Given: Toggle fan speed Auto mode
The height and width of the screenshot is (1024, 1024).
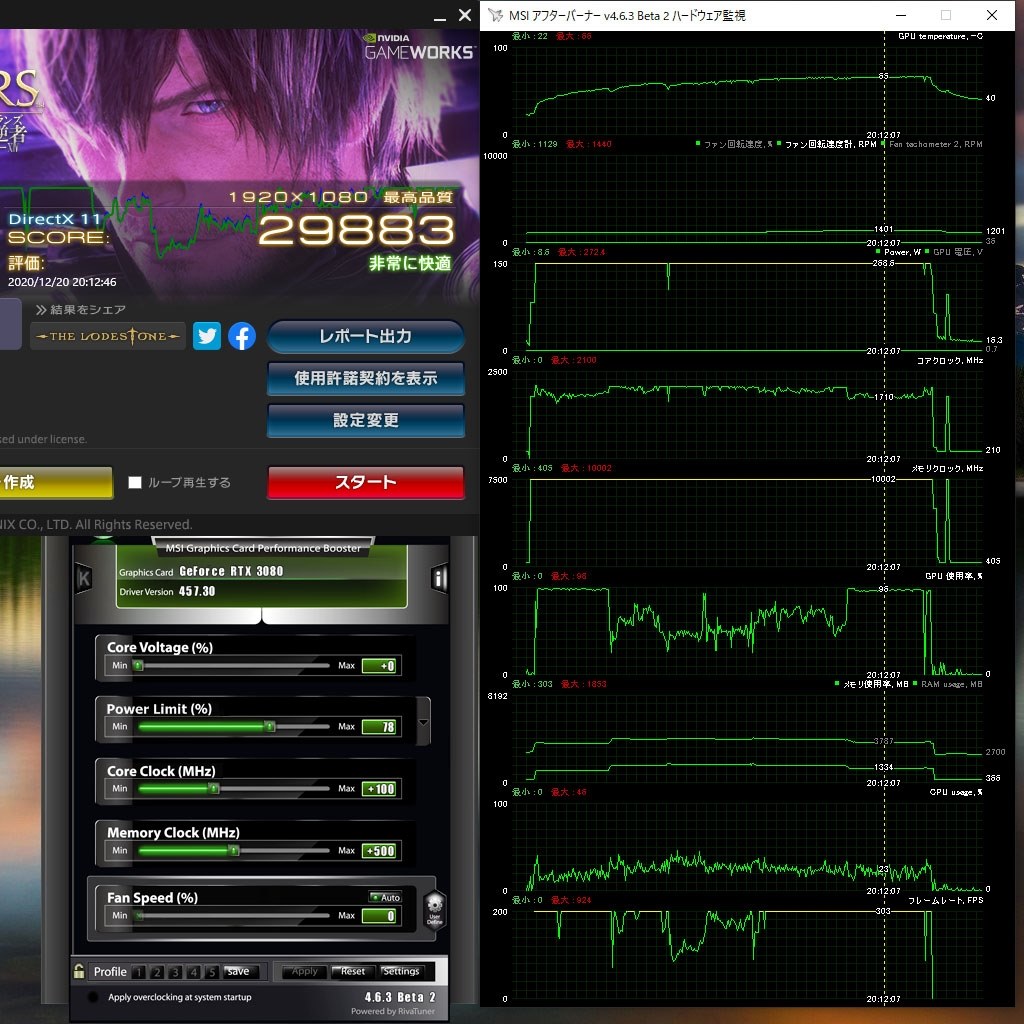Looking at the screenshot, I should (x=385, y=897).
